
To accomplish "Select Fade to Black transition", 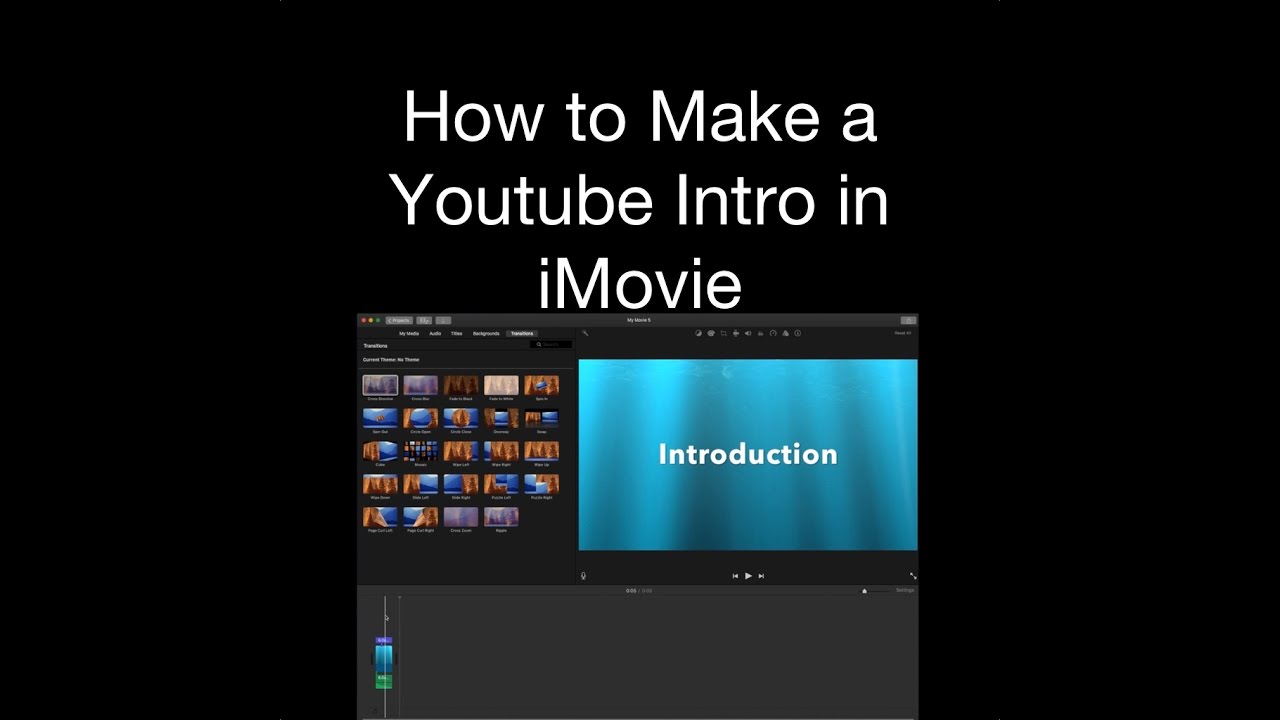I will pos(461,385).
